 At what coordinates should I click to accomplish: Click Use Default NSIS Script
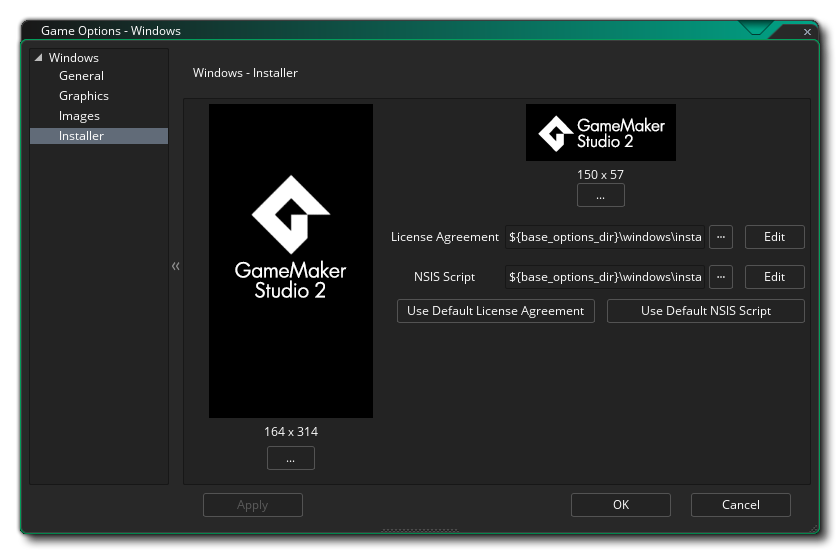tap(706, 311)
